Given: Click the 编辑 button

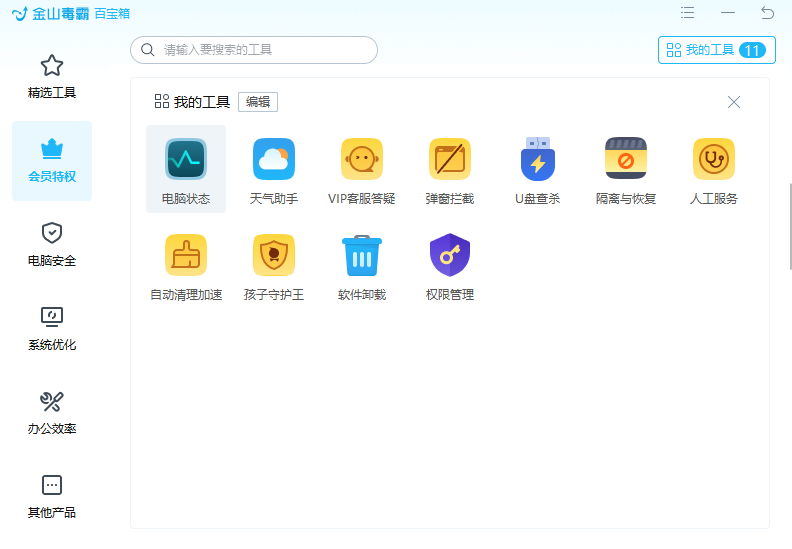Looking at the screenshot, I should coord(258,102).
